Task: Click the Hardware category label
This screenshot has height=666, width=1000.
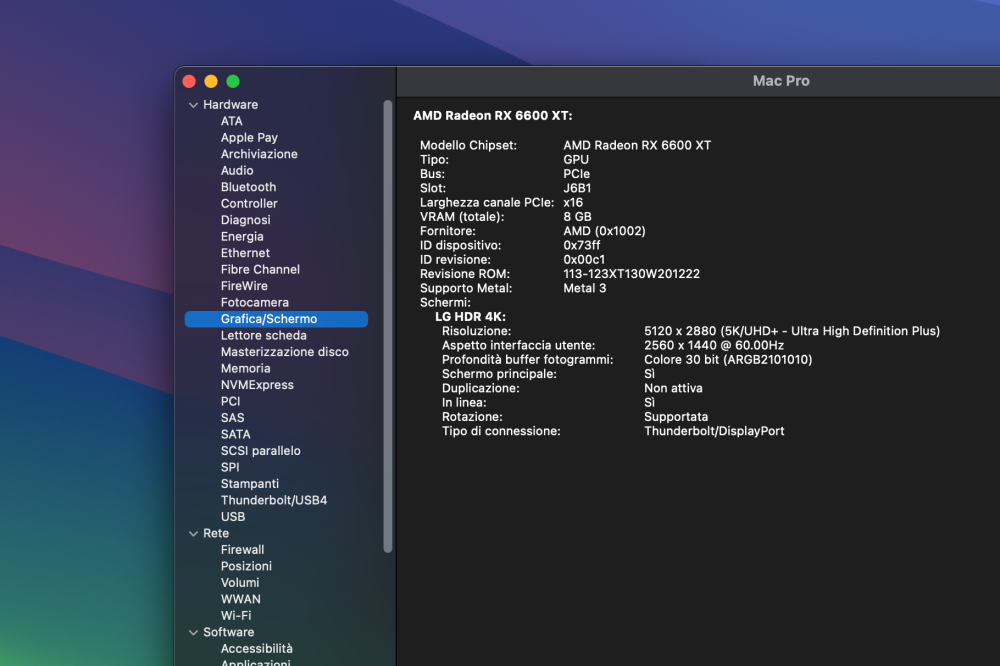Action: [231, 105]
